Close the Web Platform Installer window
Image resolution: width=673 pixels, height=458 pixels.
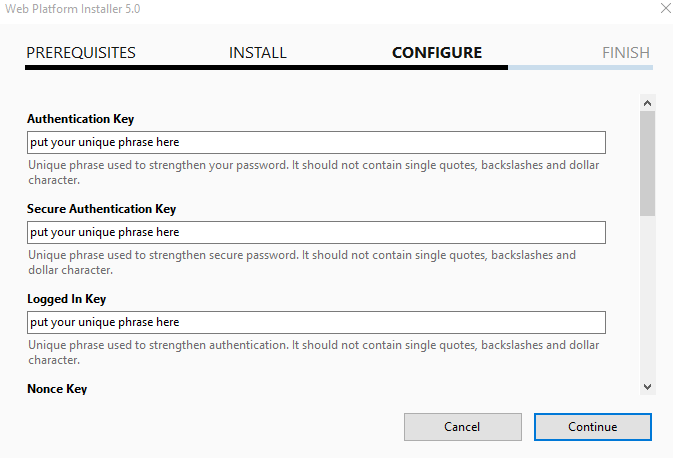coord(665,8)
